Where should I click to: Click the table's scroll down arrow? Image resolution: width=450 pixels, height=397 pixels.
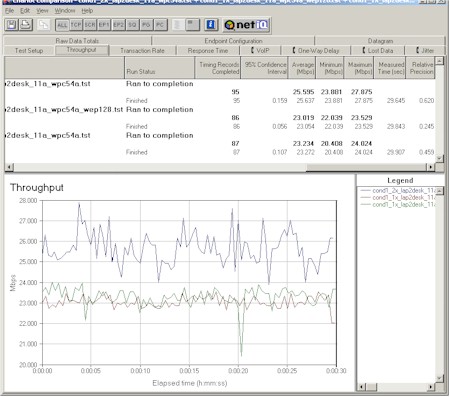[439, 158]
